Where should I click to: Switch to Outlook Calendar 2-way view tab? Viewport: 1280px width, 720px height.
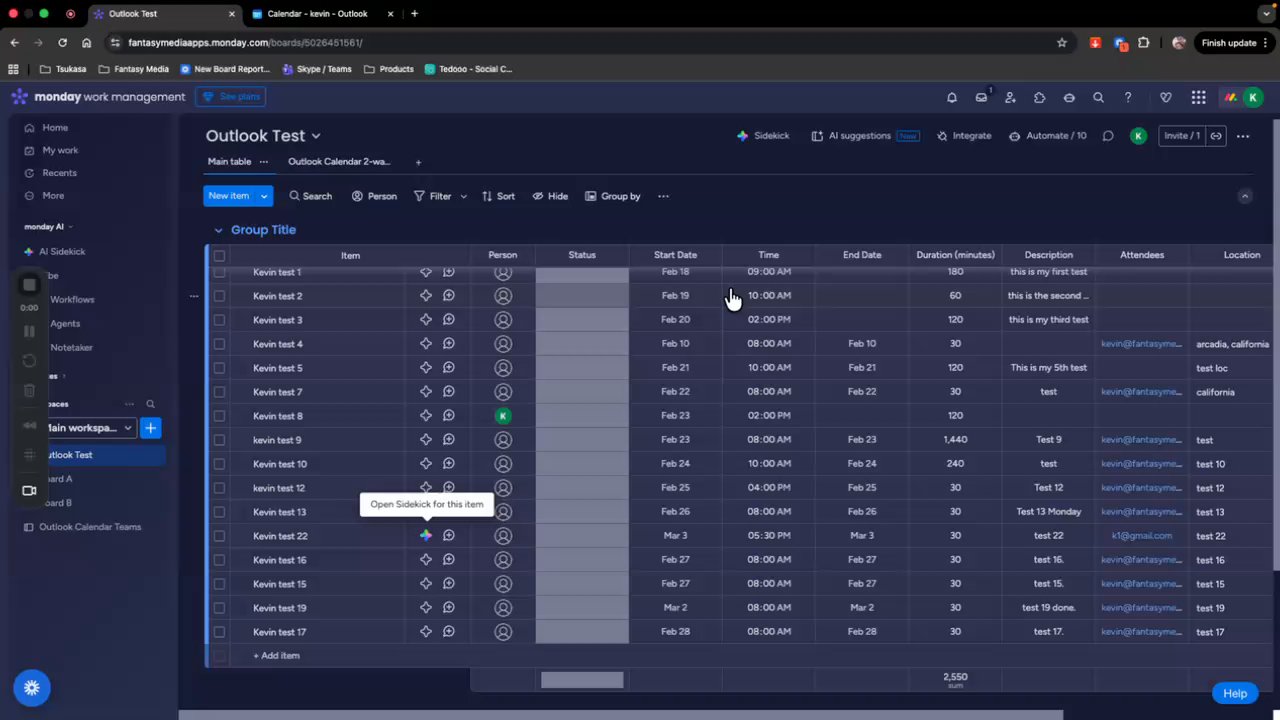pos(339,162)
